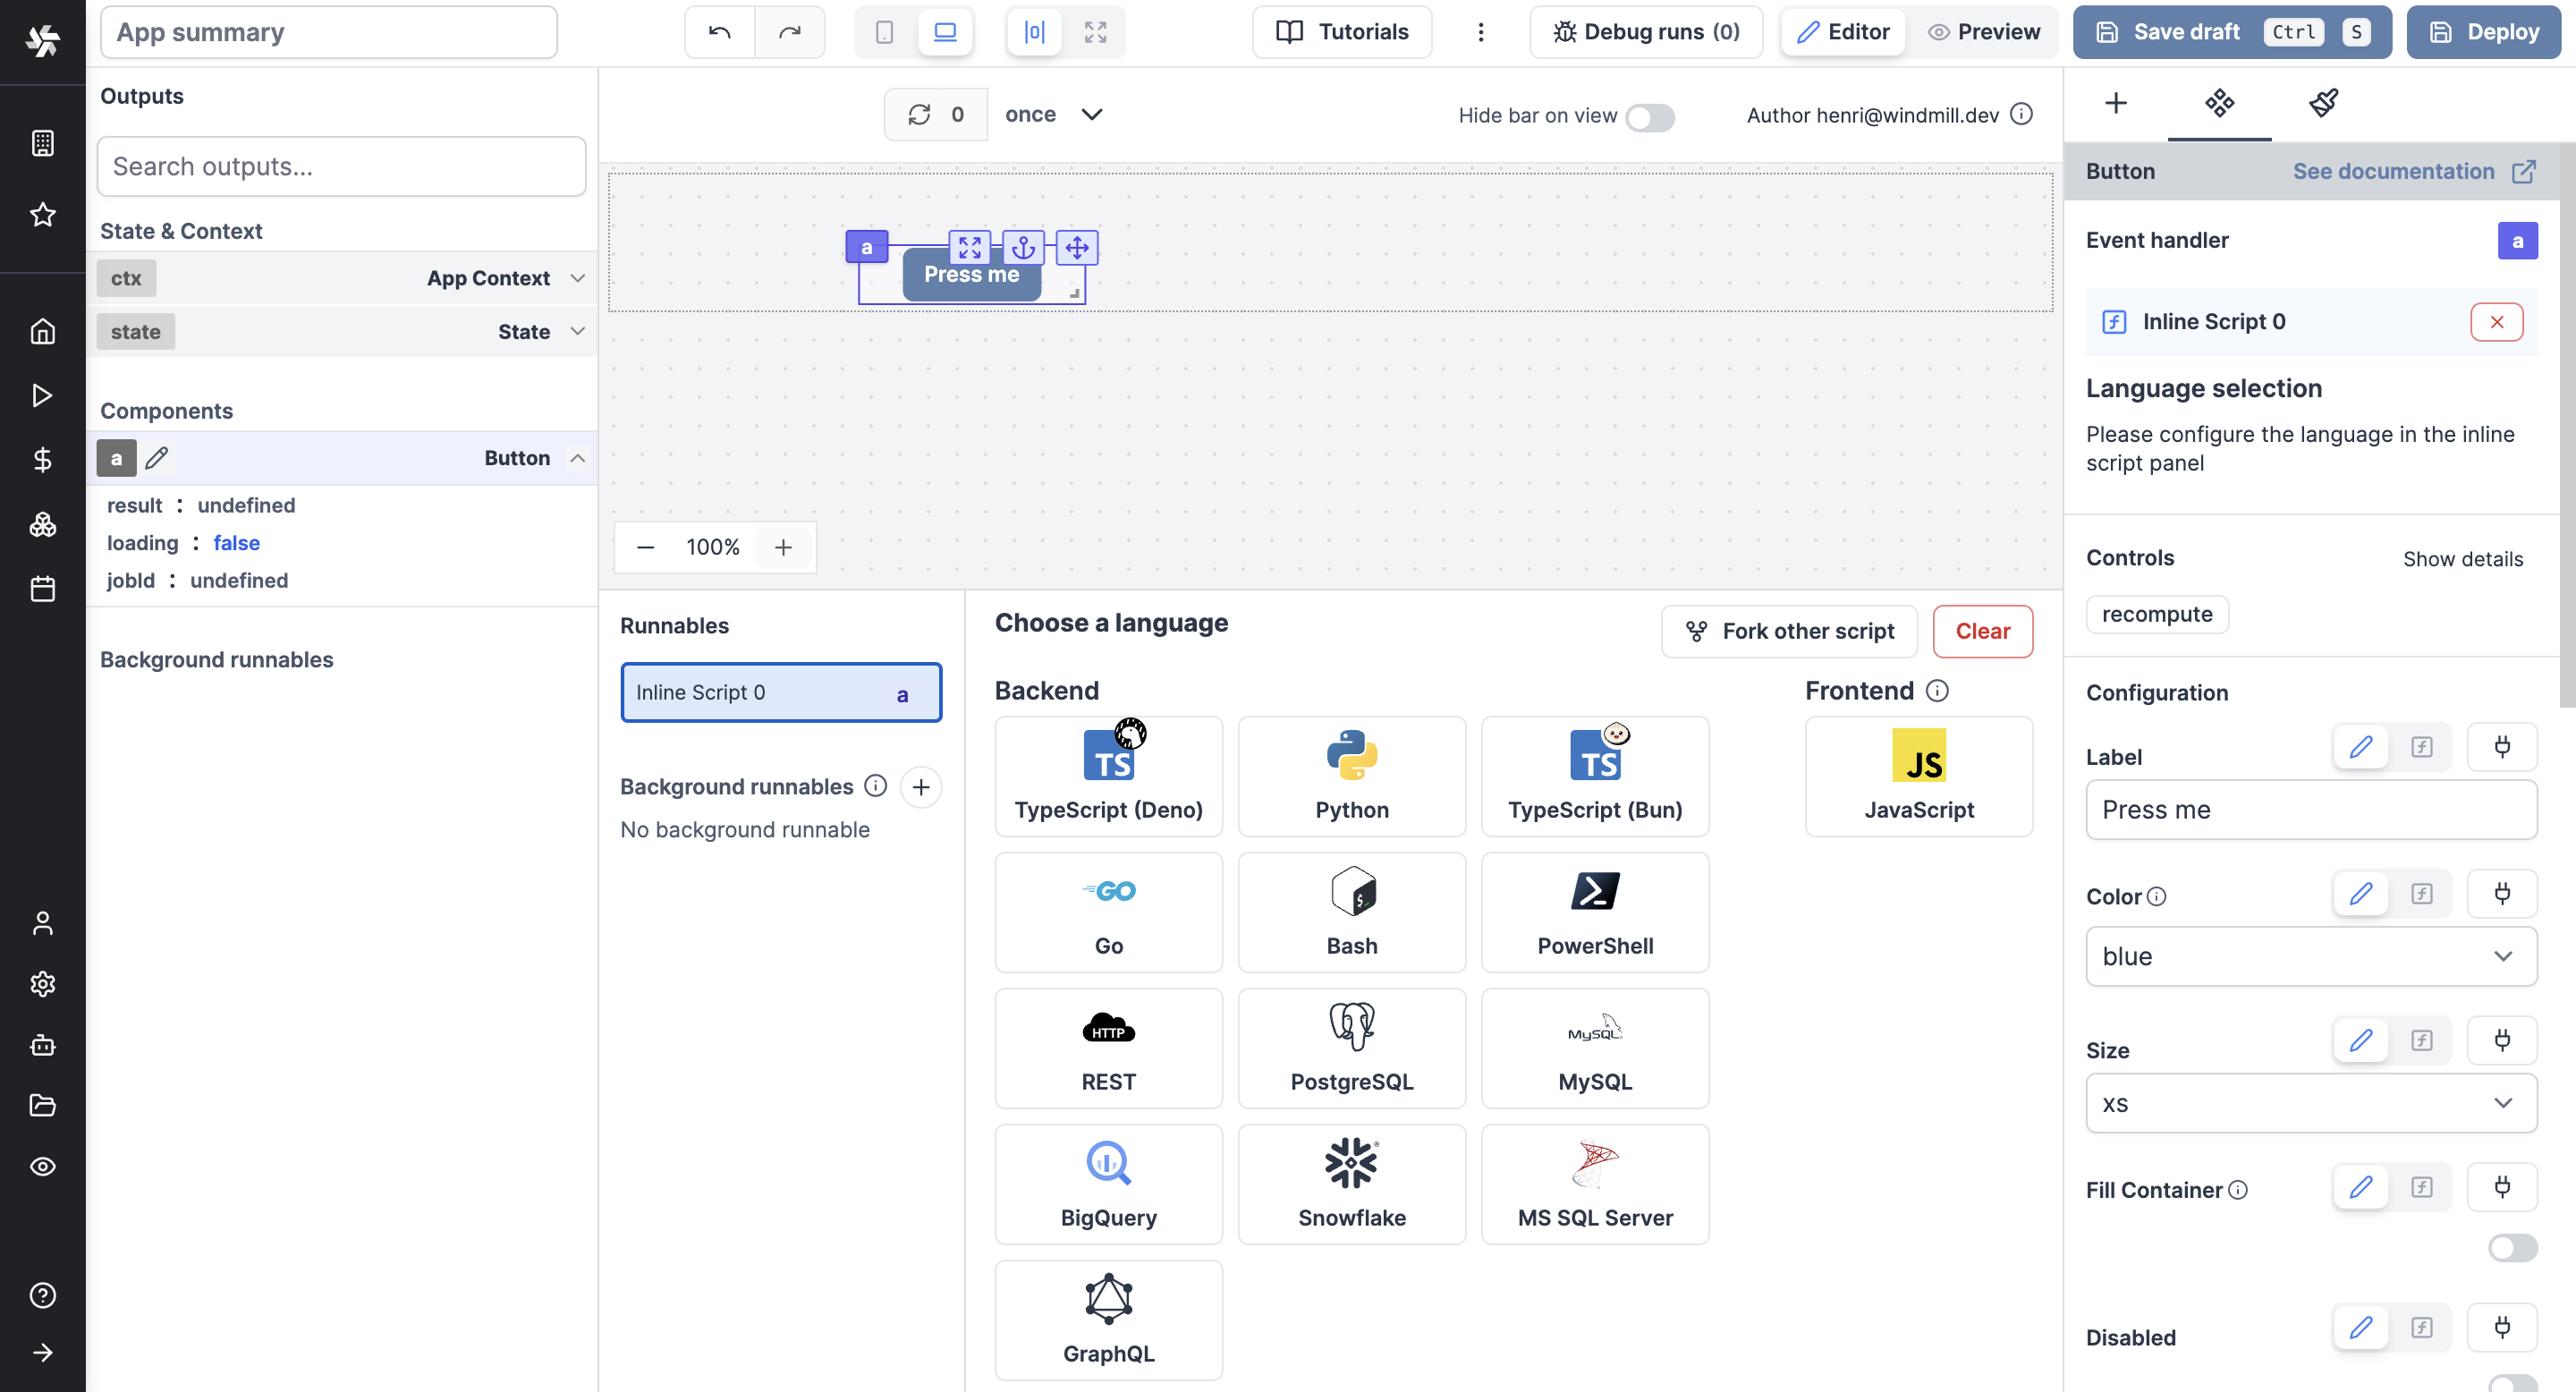Click the insert component plus icon
2576x1392 pixels.
(x=2115, y=103)
